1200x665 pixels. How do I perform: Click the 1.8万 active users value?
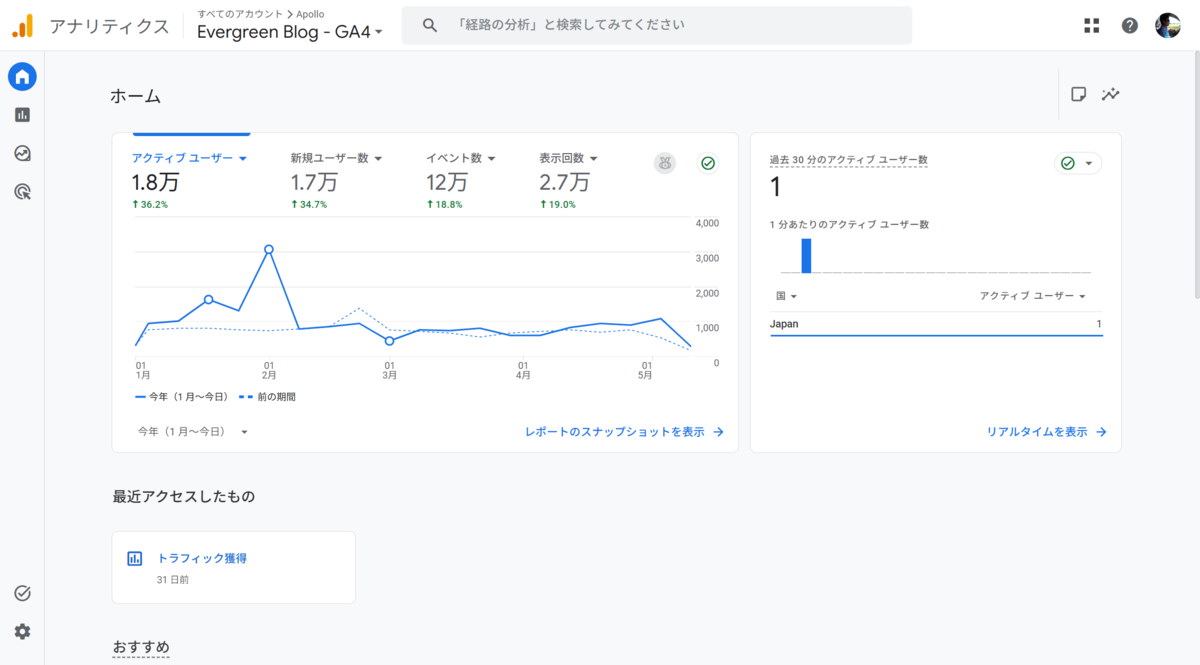click(x=155, y=183)
